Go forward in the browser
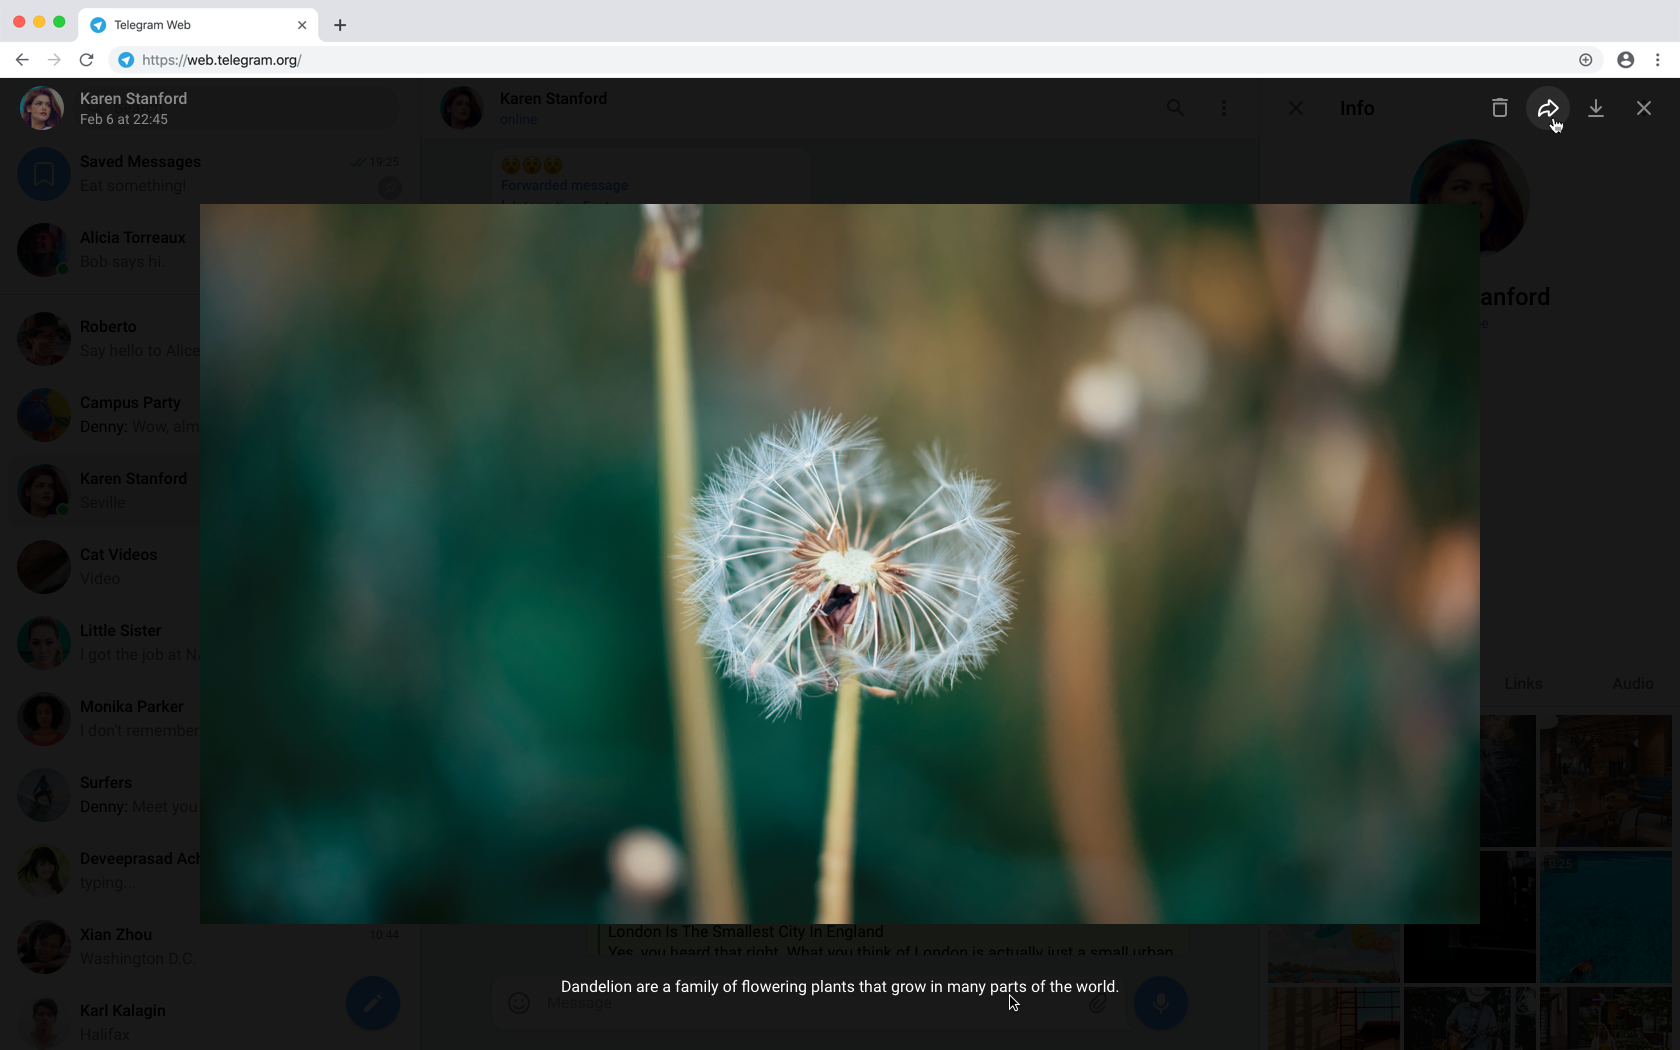Viewport: 1680px width, 1050px height. pos(54,60)
